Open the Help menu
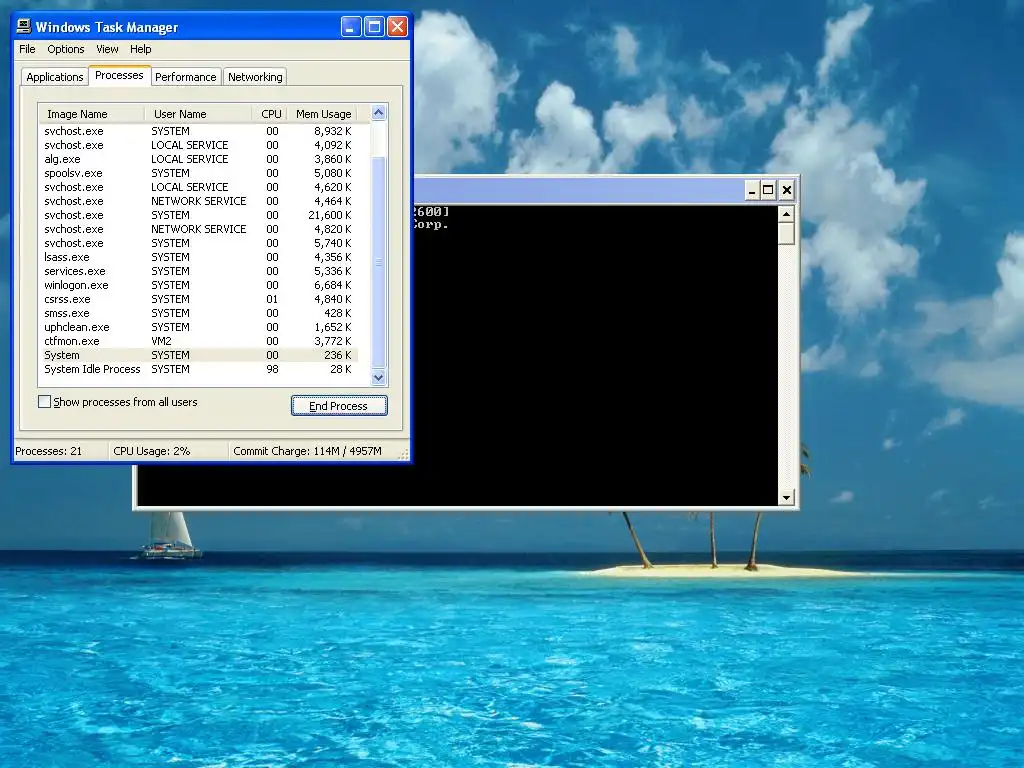 click(140, 49)
